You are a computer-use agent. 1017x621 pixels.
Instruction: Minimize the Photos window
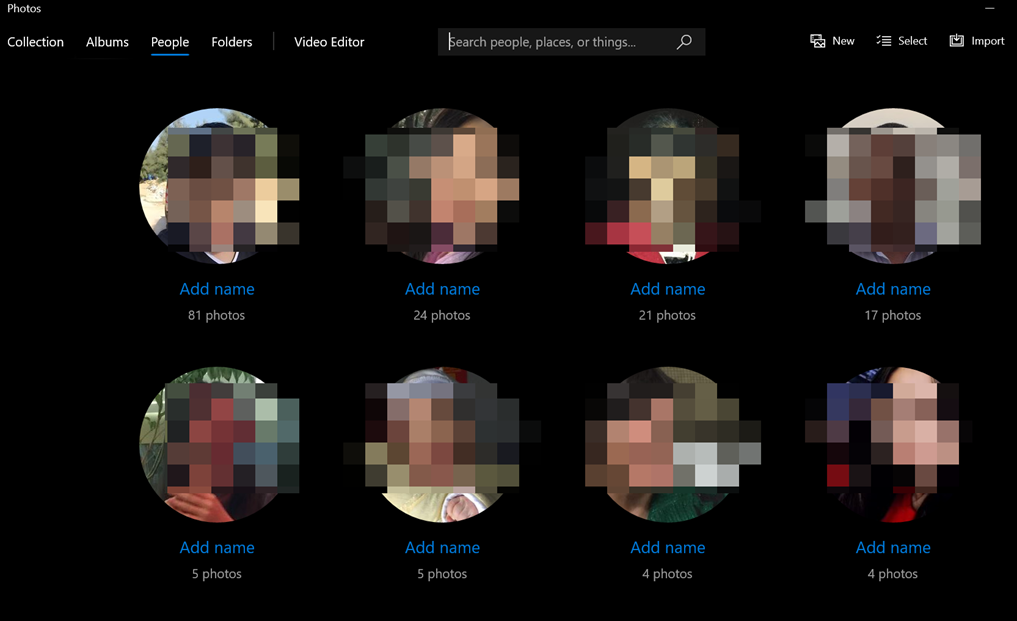(x=990, y=8)
